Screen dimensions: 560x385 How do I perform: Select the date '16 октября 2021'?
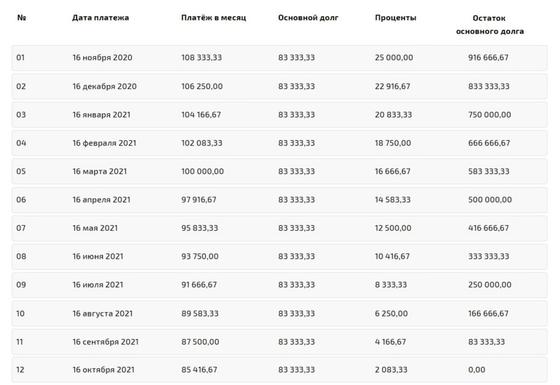tap(104, 370)
